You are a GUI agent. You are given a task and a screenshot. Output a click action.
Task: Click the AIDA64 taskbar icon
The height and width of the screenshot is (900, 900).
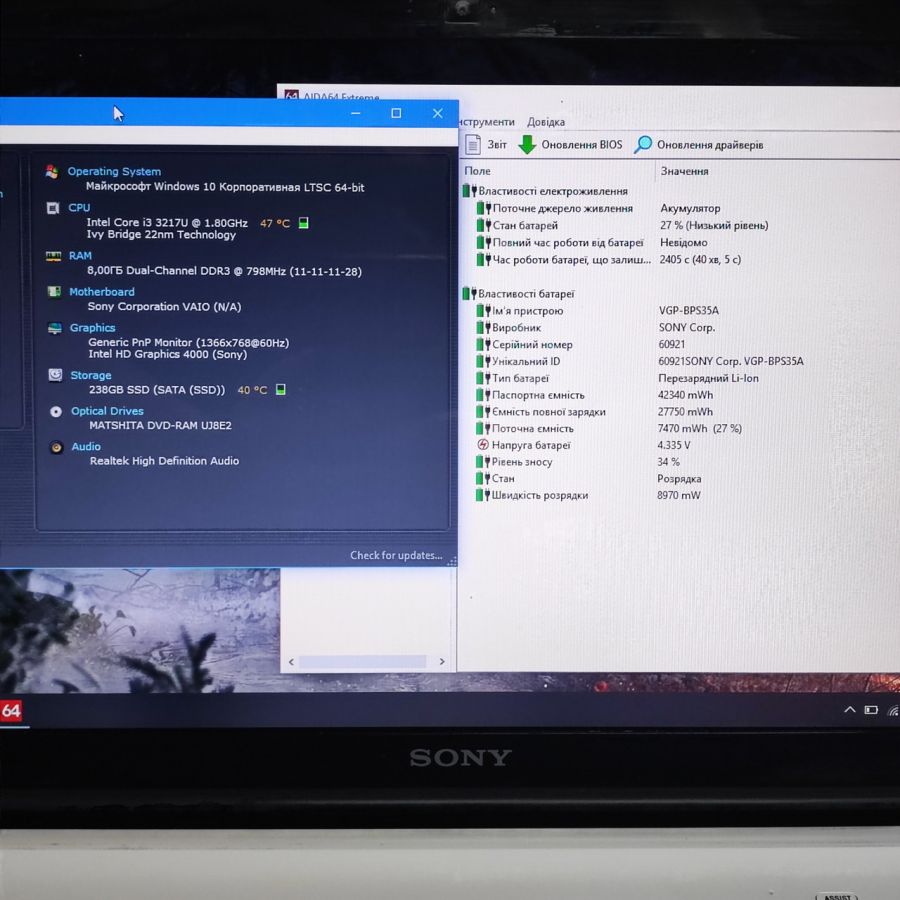click(x=11, y=711)
